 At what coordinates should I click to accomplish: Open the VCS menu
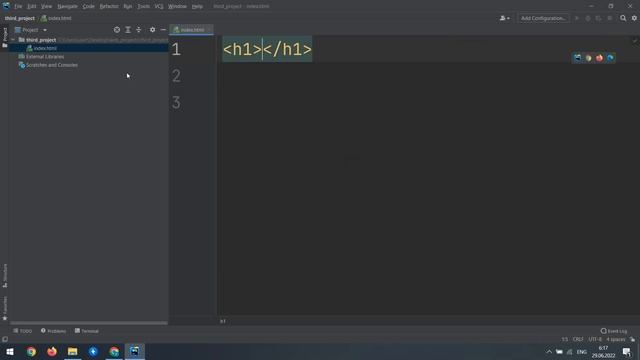tap(159, 6)
